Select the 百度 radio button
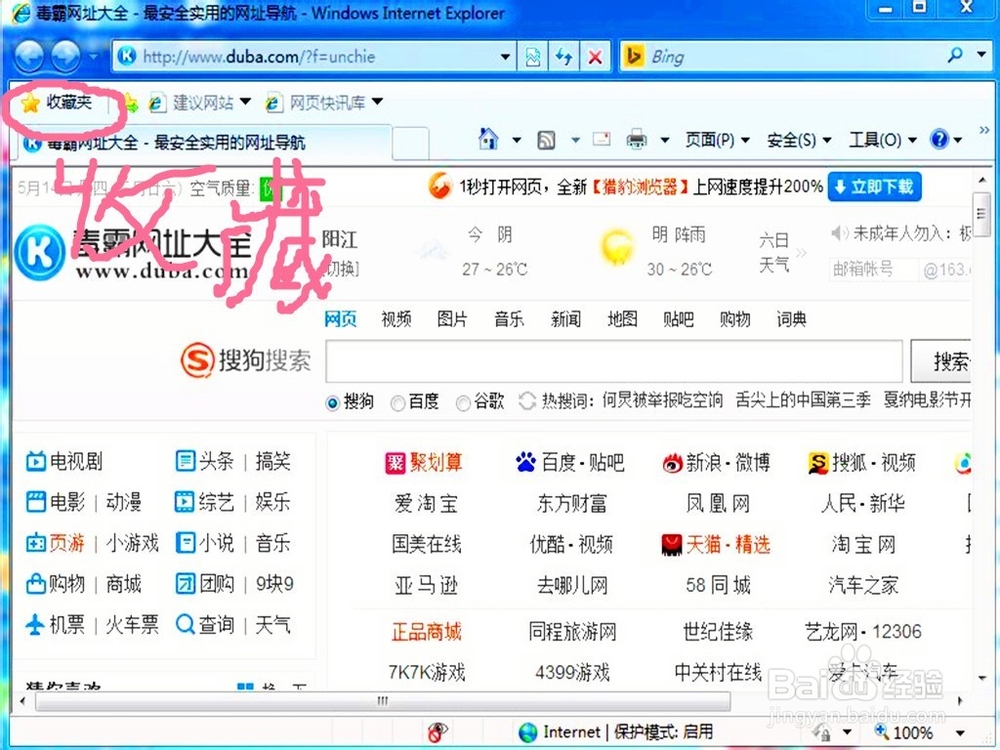The height and width of the screenshot is (750, 1000). click(397, 403)
